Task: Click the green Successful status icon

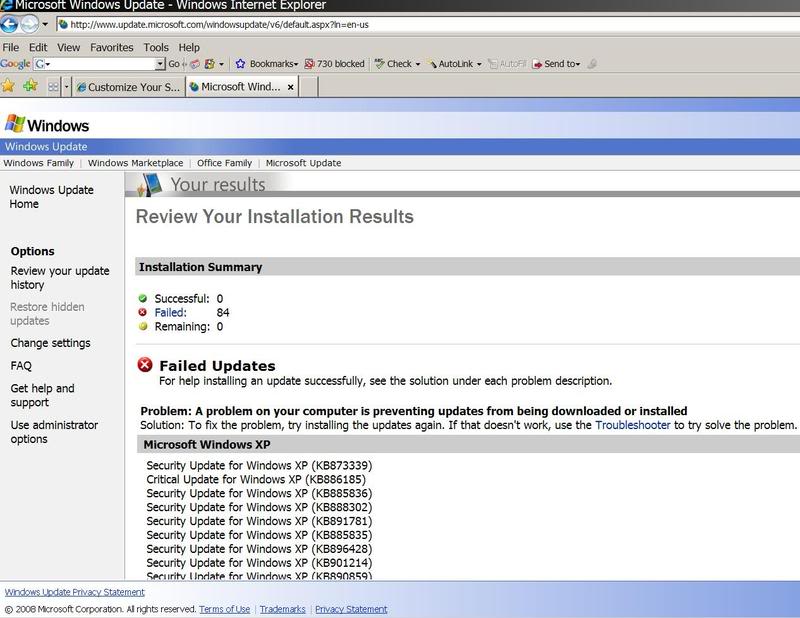Action: [x=143, y=298]
